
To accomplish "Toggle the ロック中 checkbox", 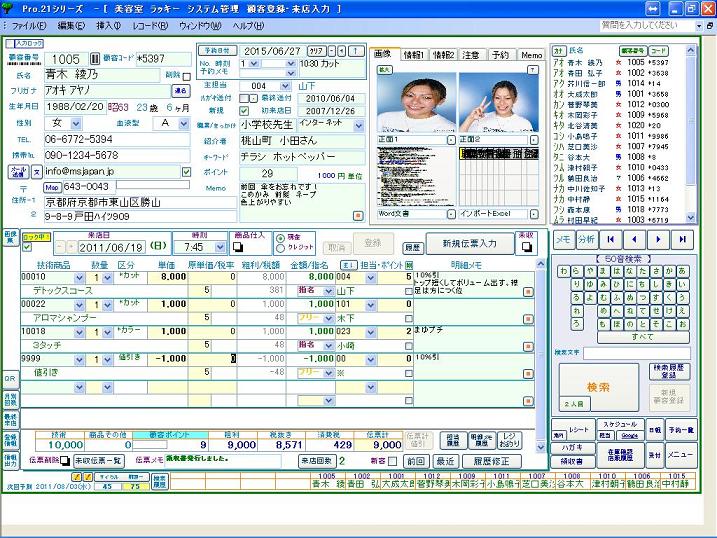I will click(x=27, y=247).
